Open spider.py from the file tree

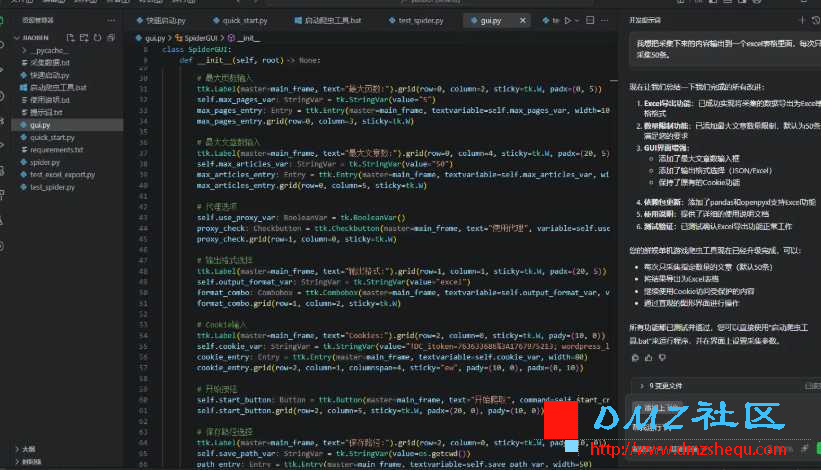[x=45, y=161]
